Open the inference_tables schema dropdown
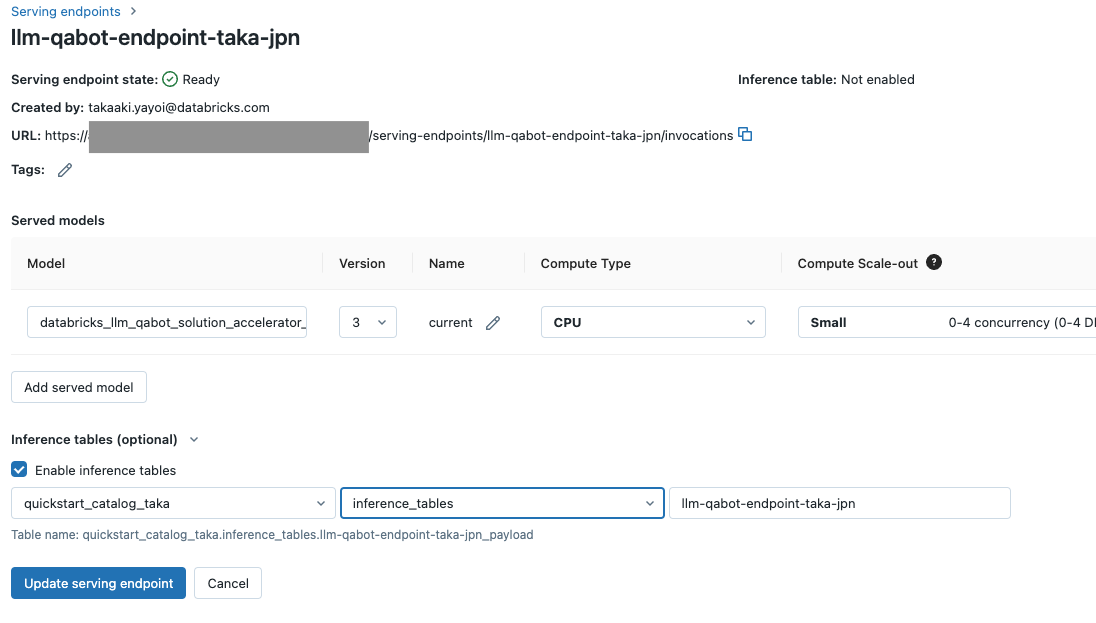Viewport: 1096px width, 623px height. coord(502,503)
